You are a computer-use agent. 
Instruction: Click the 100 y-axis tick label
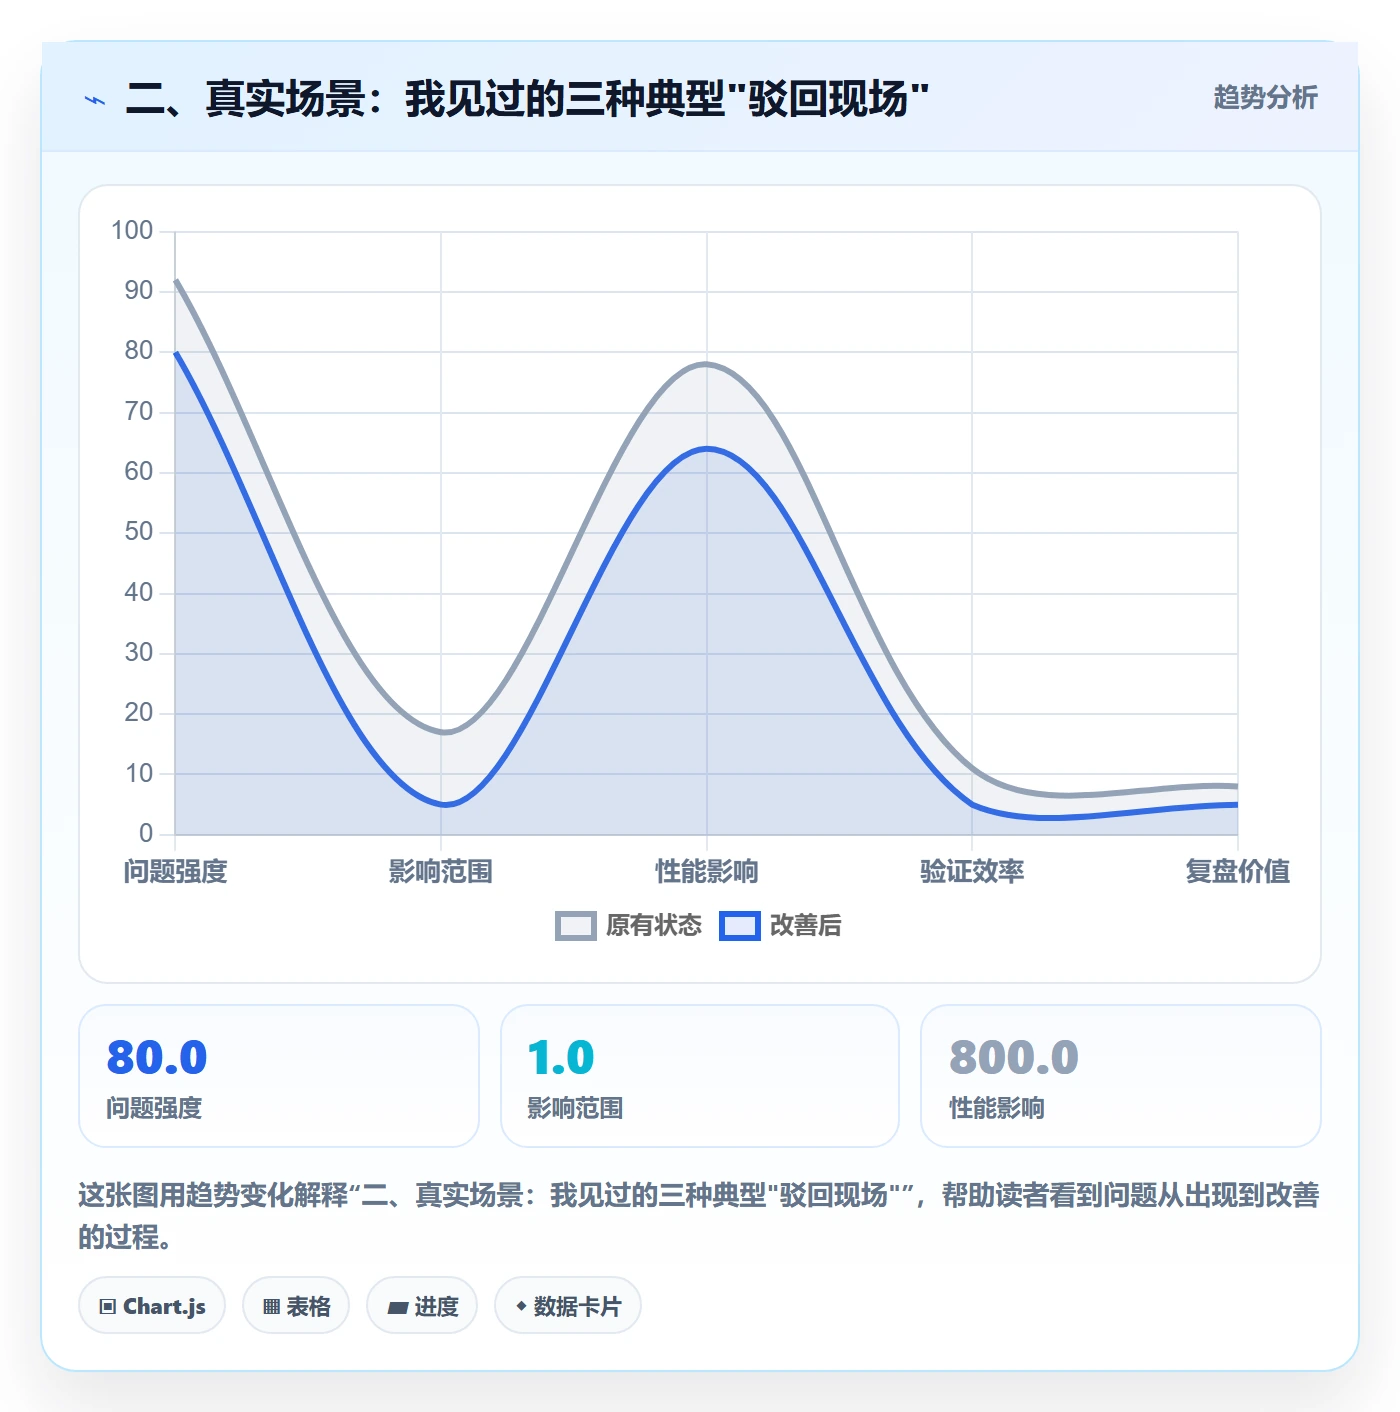132,231
